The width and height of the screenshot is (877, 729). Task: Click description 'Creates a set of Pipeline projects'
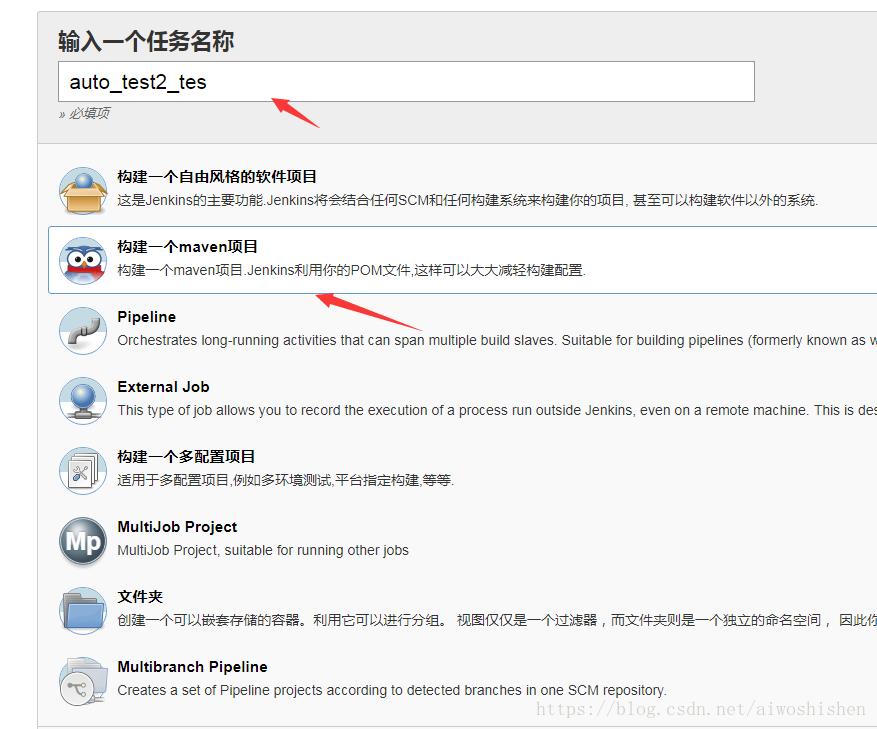click(392, 690)
